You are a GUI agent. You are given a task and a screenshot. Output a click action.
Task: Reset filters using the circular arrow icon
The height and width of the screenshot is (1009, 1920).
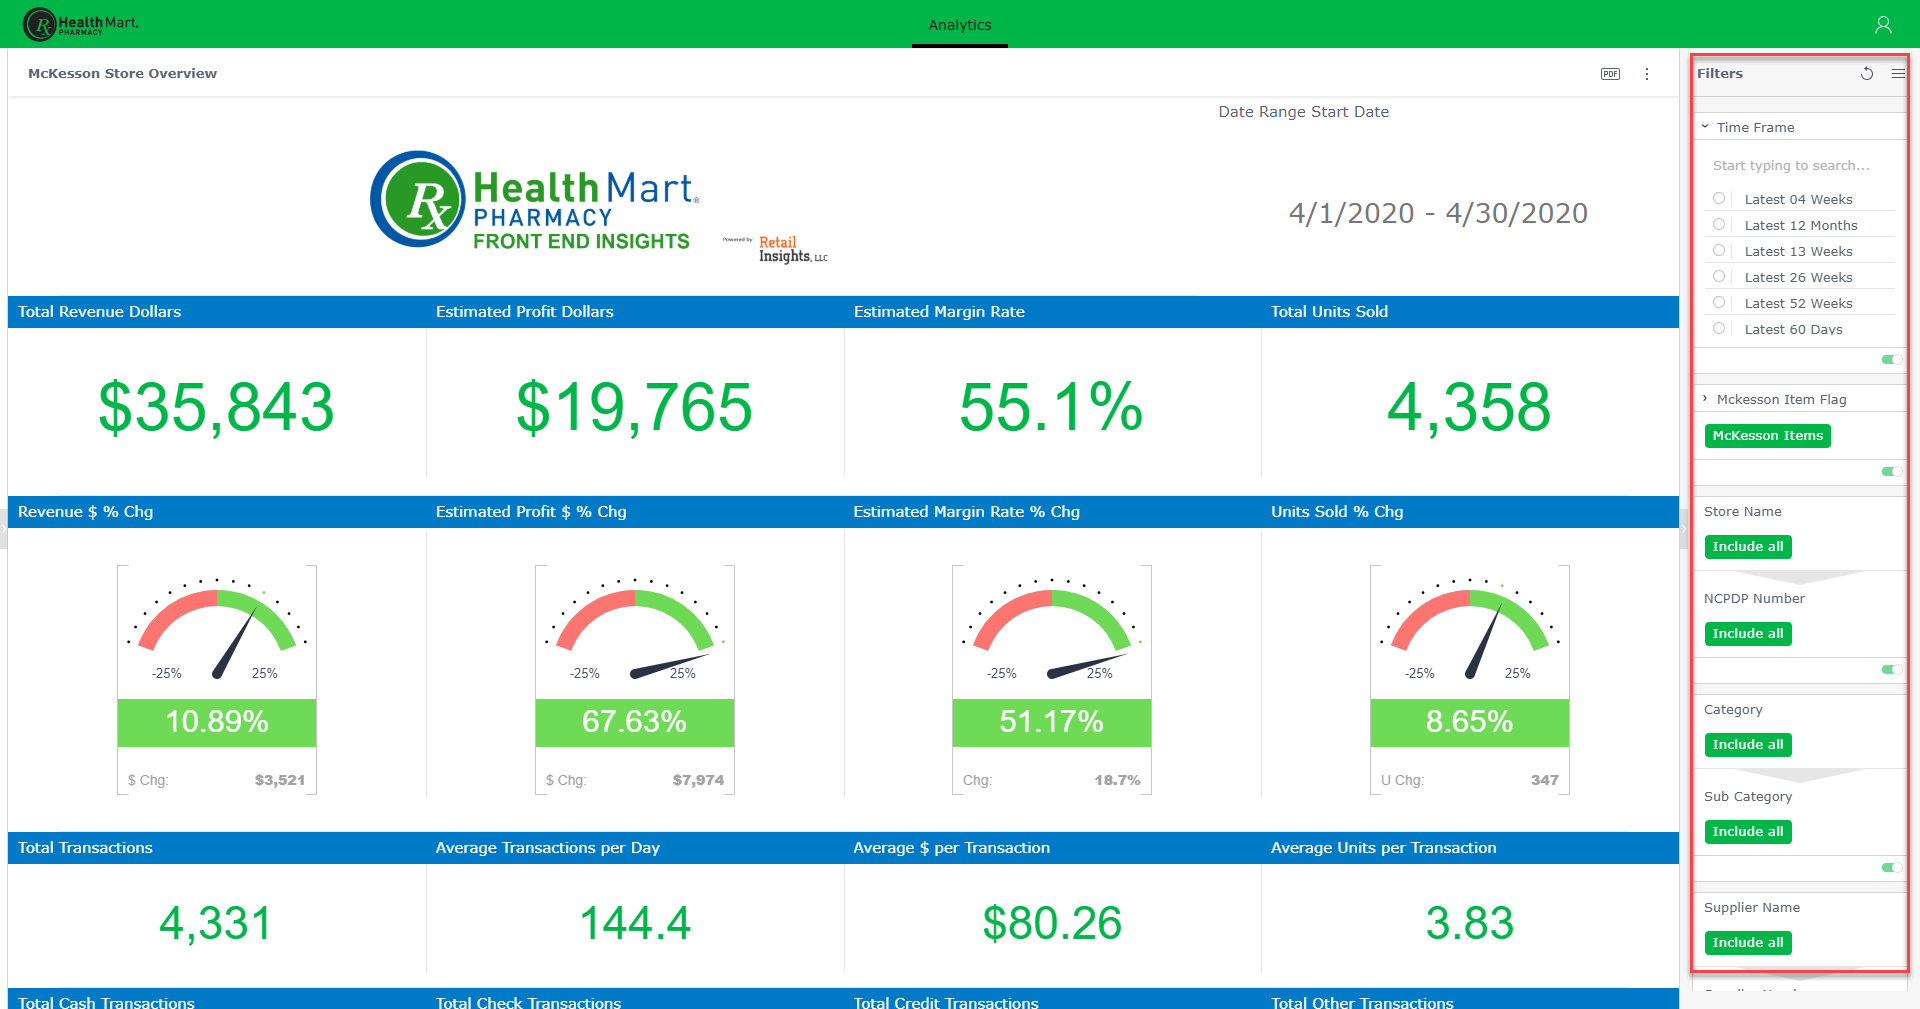(x=1867, y=74)
